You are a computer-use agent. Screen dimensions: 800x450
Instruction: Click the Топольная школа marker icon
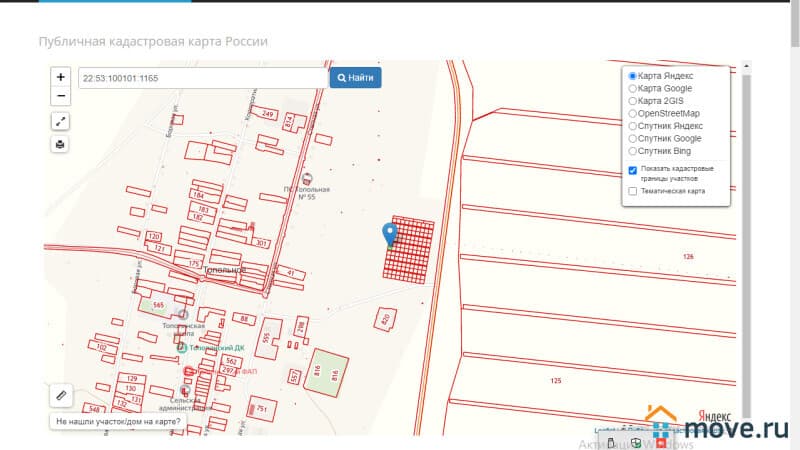tap(183, 314)
